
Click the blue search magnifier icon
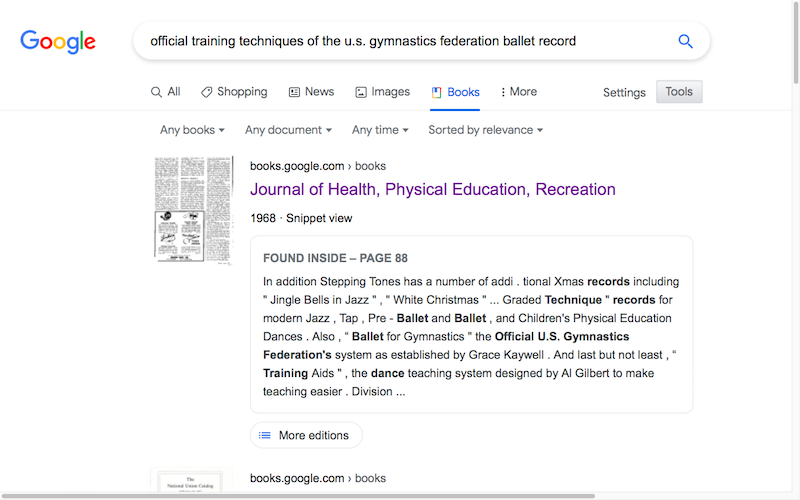(x=685, y=41)
